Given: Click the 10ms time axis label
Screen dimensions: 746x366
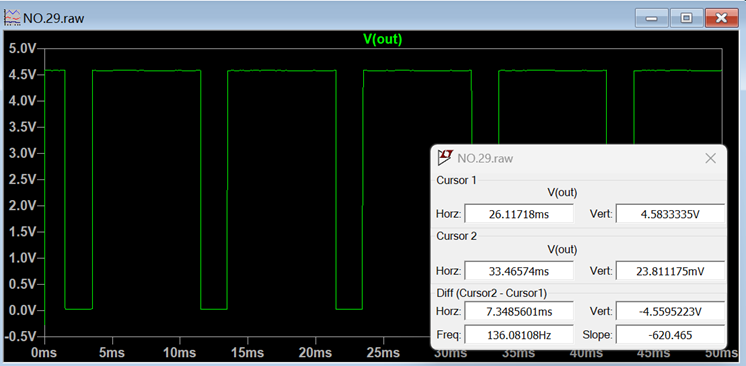Looking at the screenshot, I should (180, 353).
